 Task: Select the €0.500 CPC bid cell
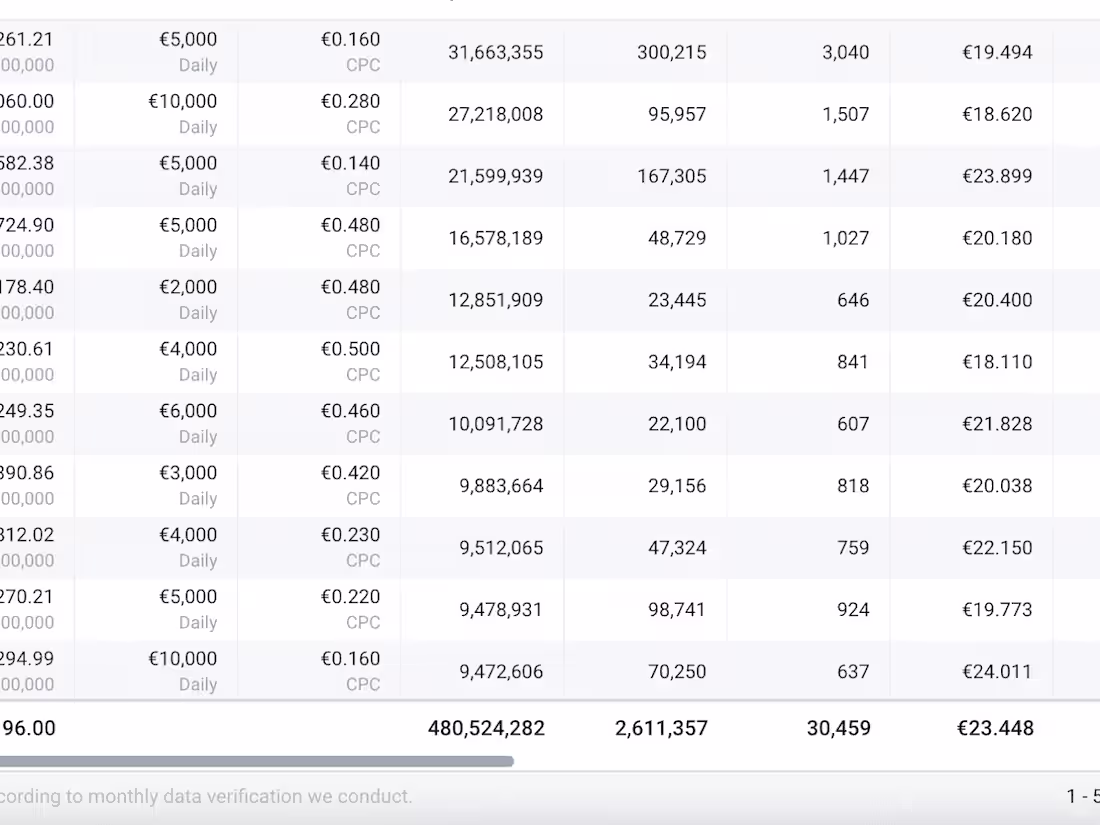click(350, 350)
